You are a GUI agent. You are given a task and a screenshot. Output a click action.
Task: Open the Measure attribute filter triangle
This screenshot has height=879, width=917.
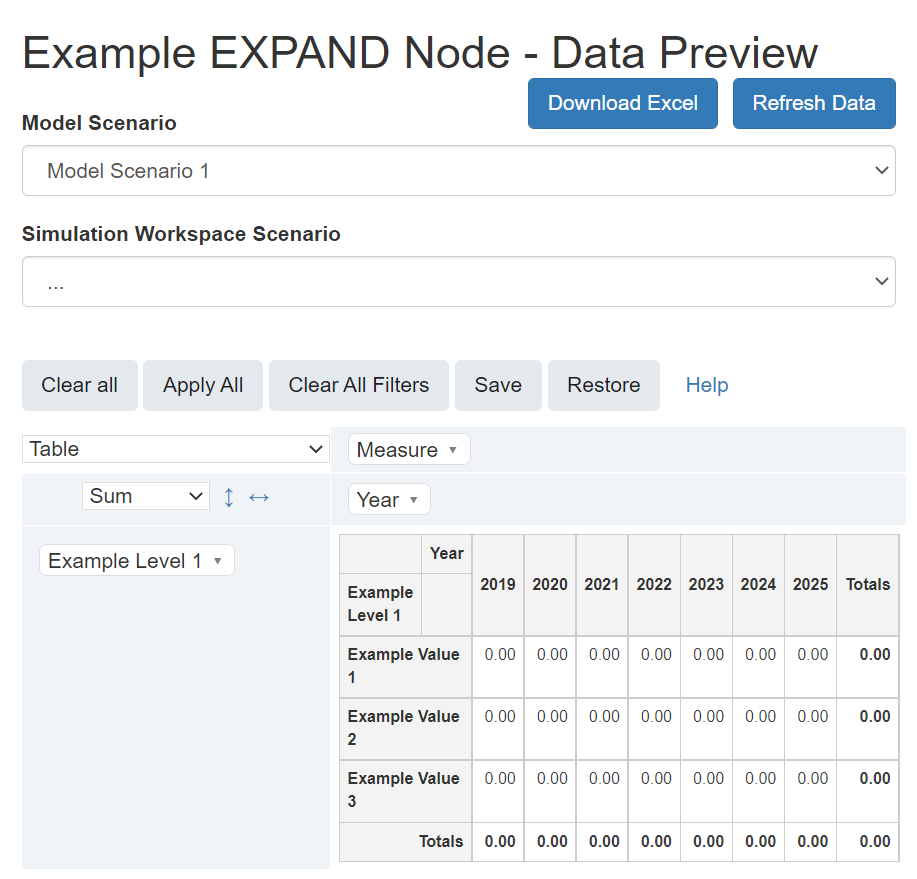click(453, 450)
